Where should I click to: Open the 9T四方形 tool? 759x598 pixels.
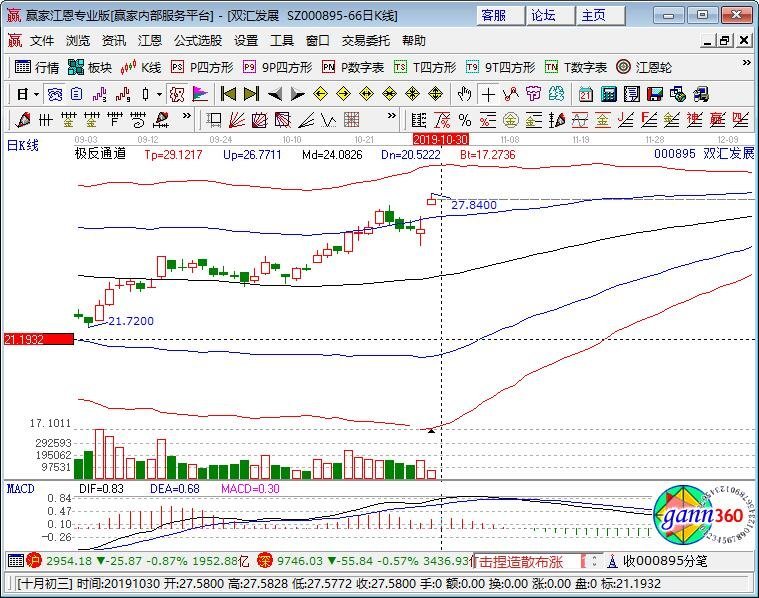pos(501,67)
